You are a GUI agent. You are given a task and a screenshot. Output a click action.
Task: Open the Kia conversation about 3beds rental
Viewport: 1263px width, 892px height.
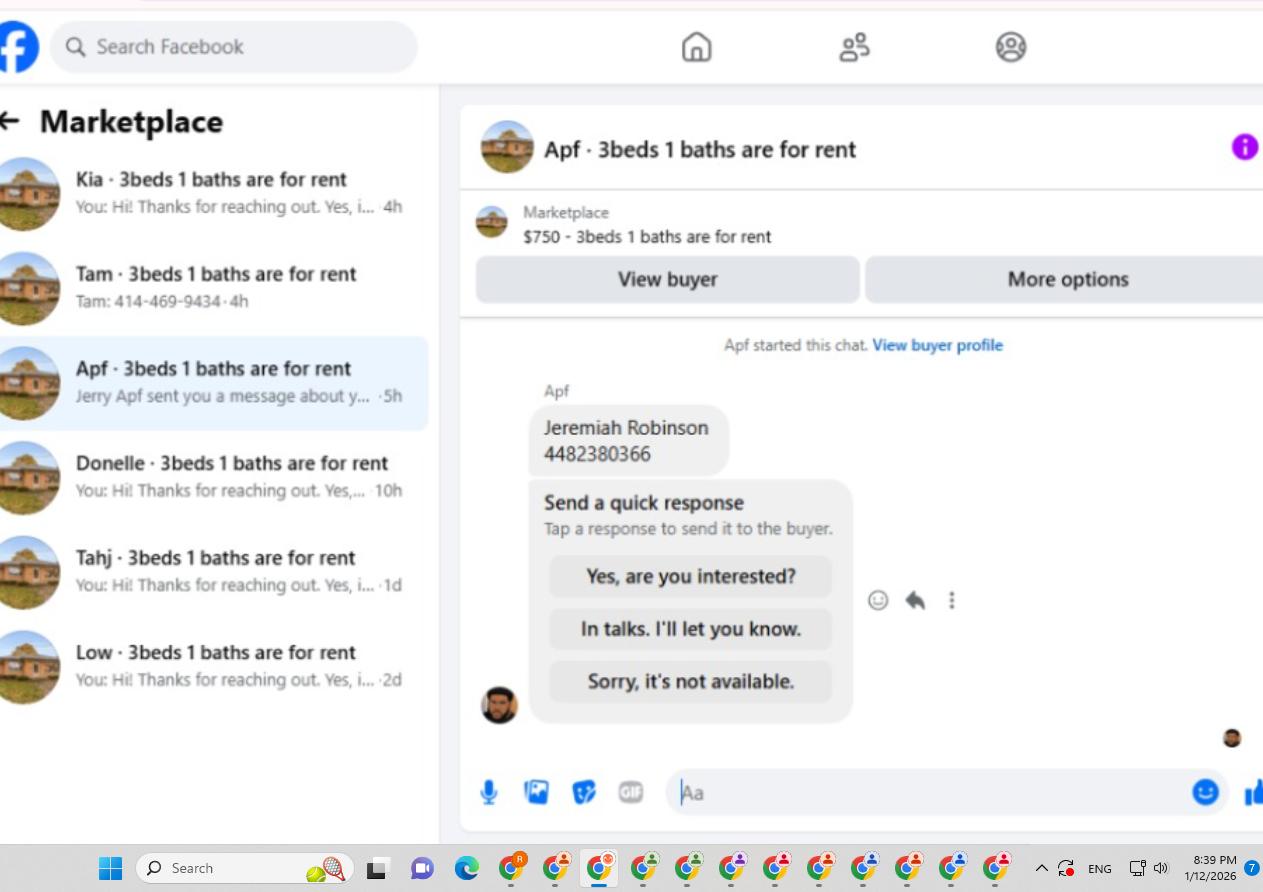click(x=214, y=194)
